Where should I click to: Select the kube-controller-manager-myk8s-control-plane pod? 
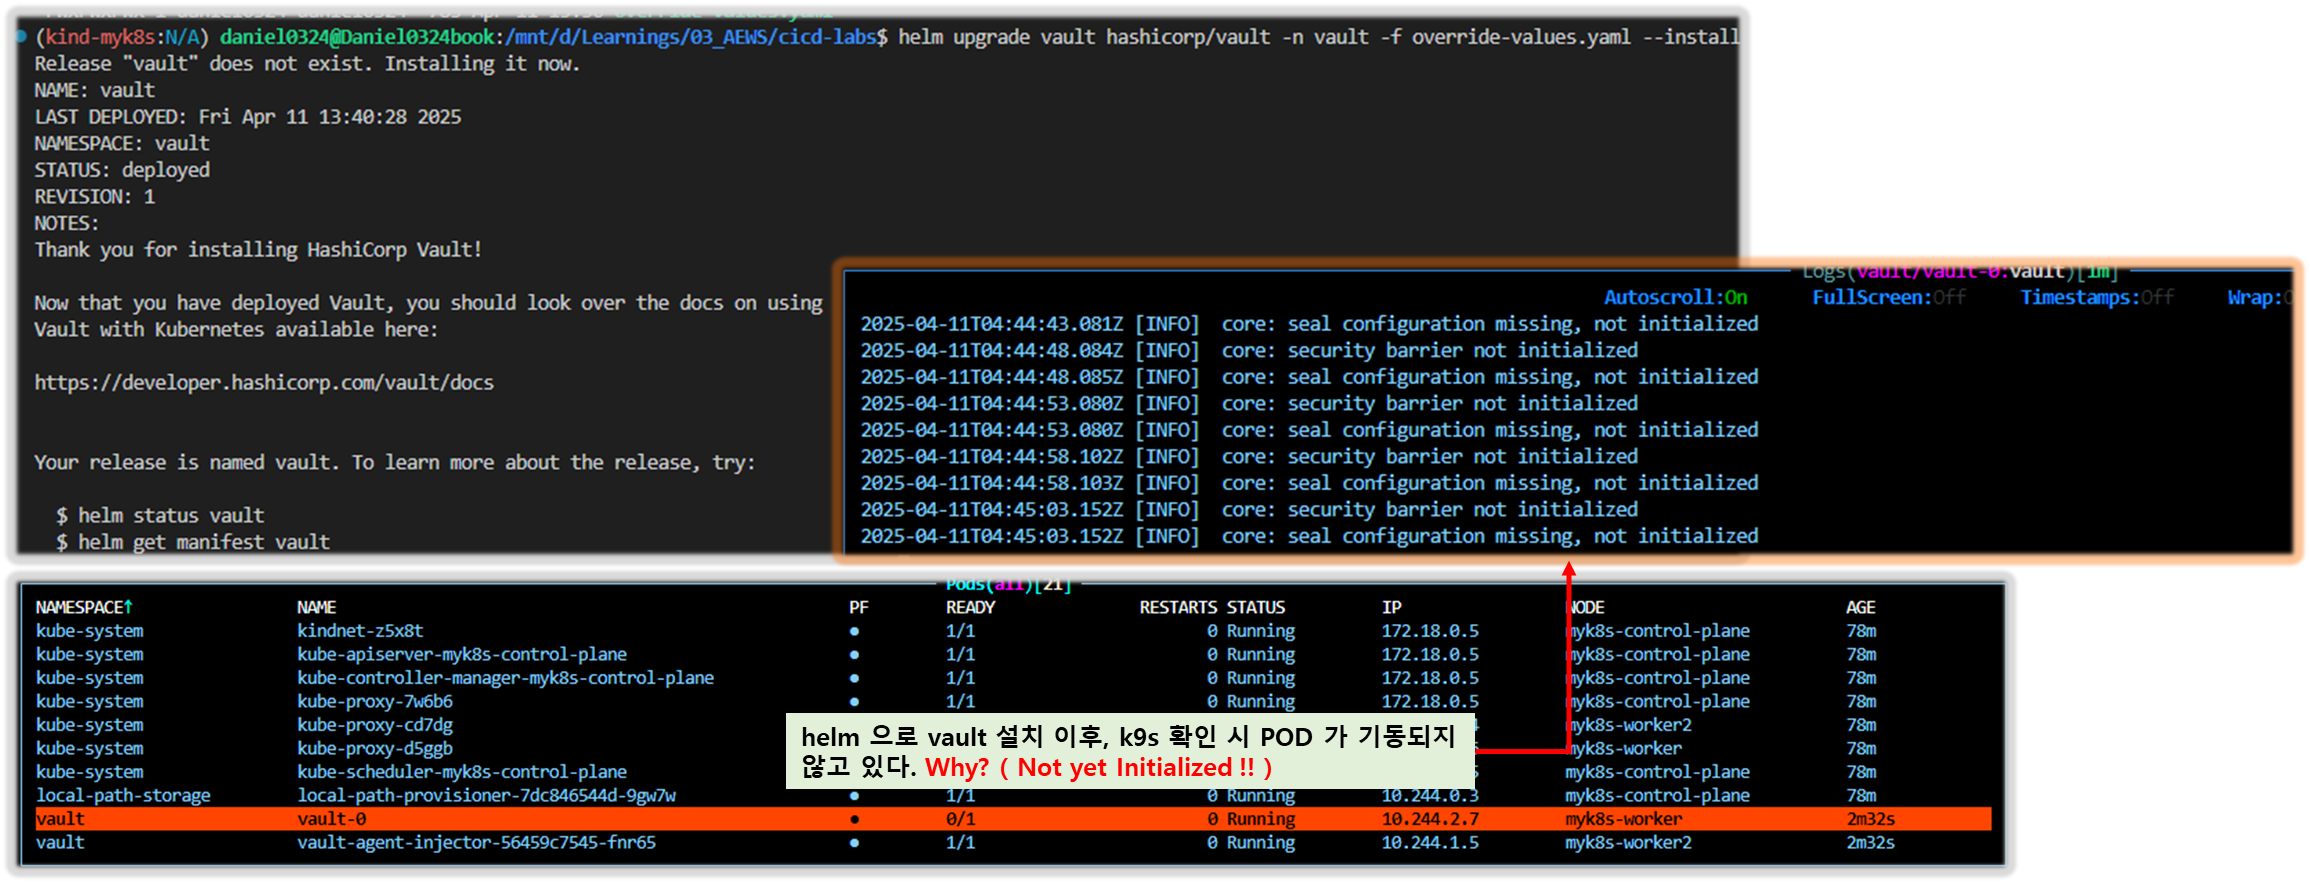[x=505, y=678]
